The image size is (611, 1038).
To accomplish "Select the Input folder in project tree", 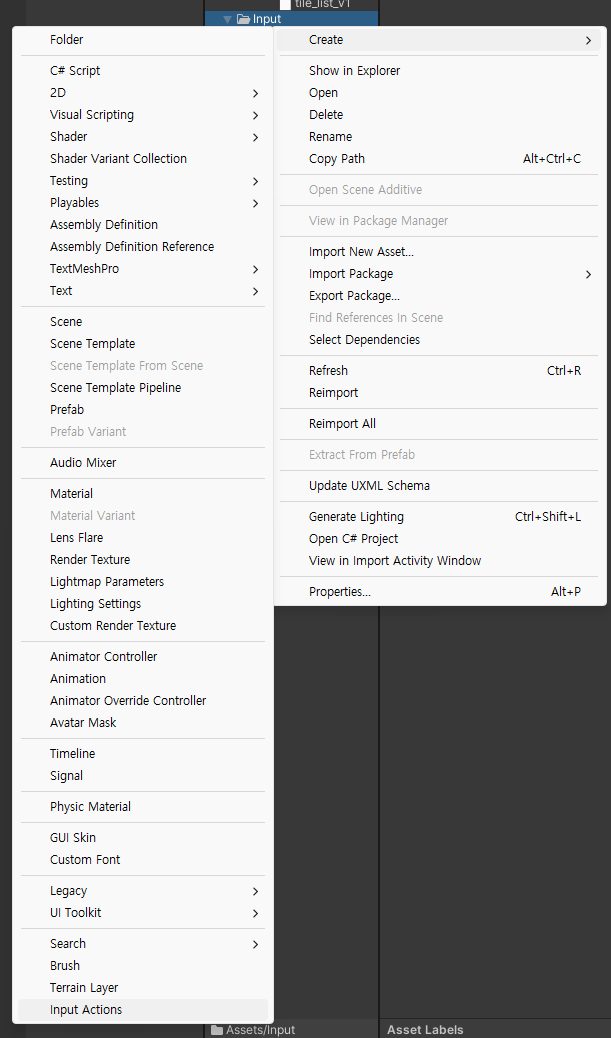I will [291, 19].
